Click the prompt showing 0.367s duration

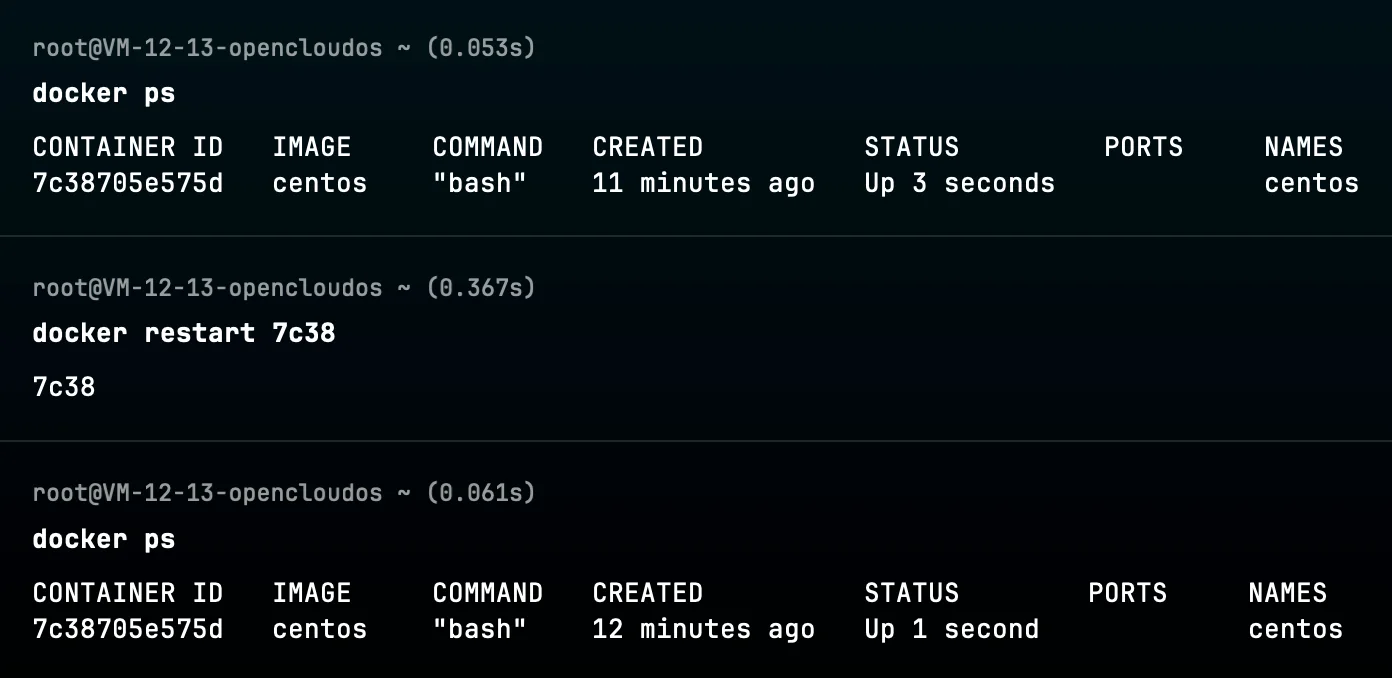(284, 288)
